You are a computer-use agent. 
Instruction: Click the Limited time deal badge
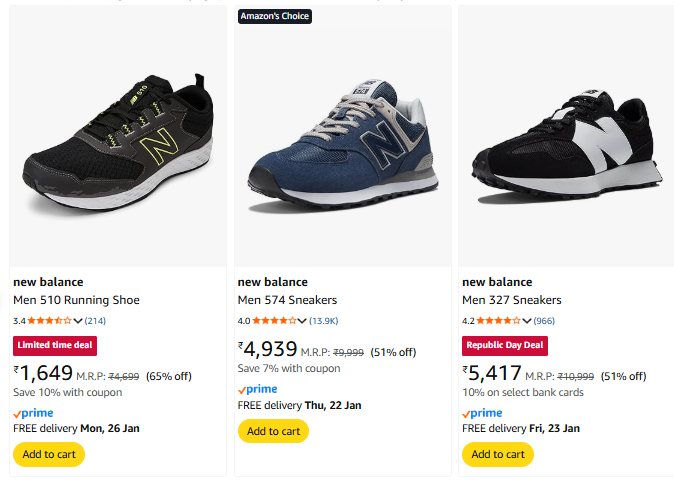(x=55, y=346)
